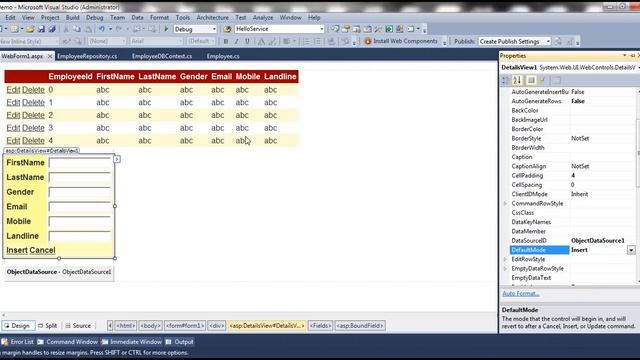Click the Undo toolbar icon
This screenshot has width=640, height=360.
pos(101,29)
